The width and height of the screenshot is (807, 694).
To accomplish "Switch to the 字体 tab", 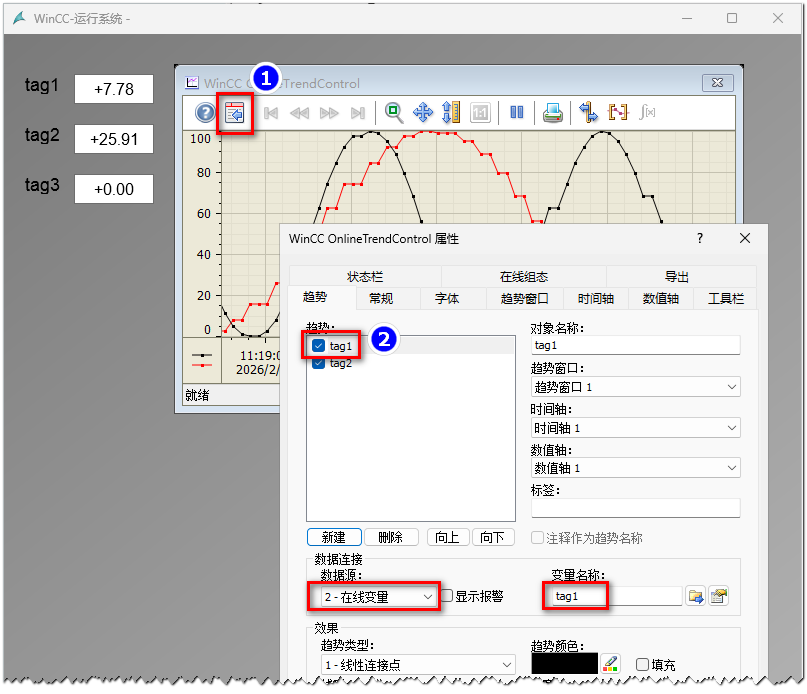I will tap(447, 298).
